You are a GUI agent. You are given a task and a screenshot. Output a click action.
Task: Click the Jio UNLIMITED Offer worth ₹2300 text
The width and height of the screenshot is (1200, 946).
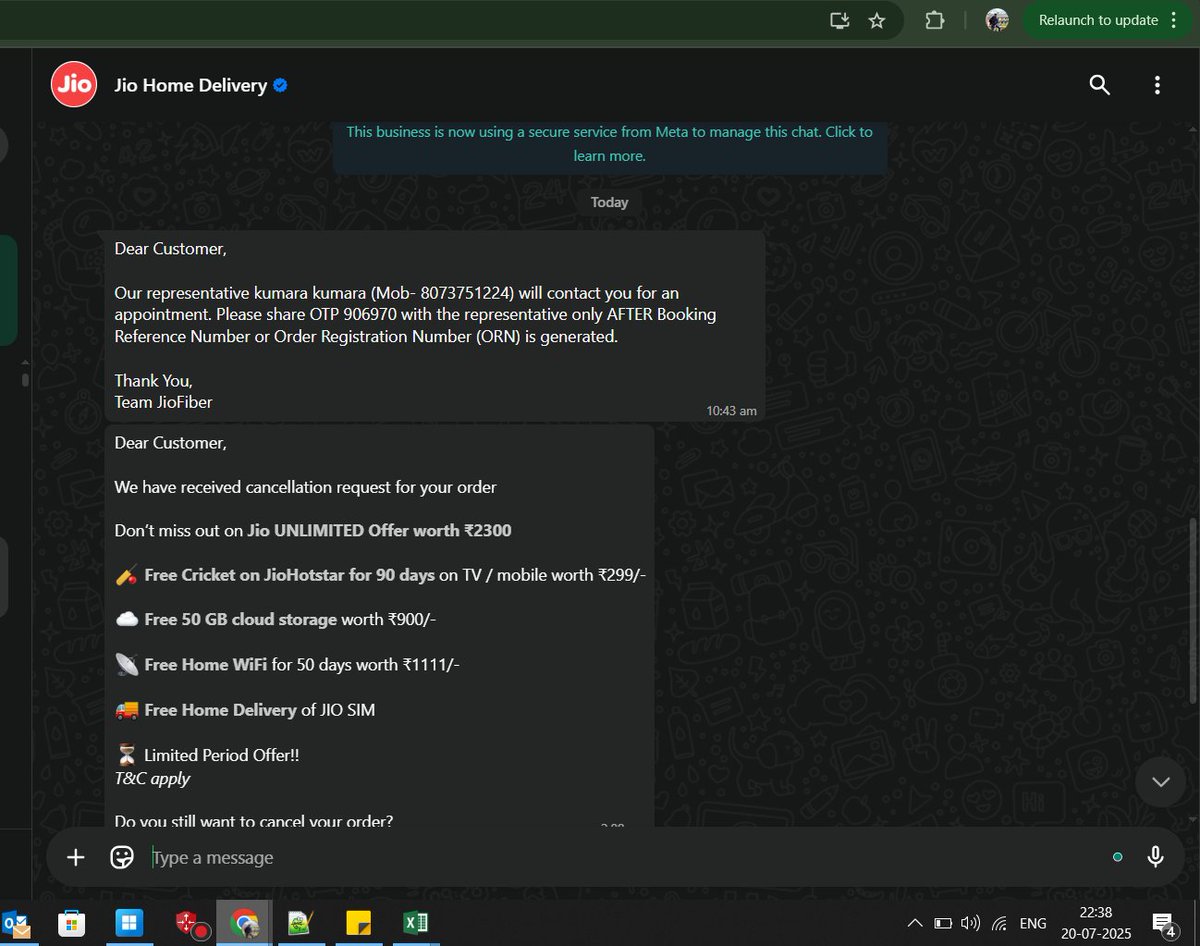click(x=379, y=530)
